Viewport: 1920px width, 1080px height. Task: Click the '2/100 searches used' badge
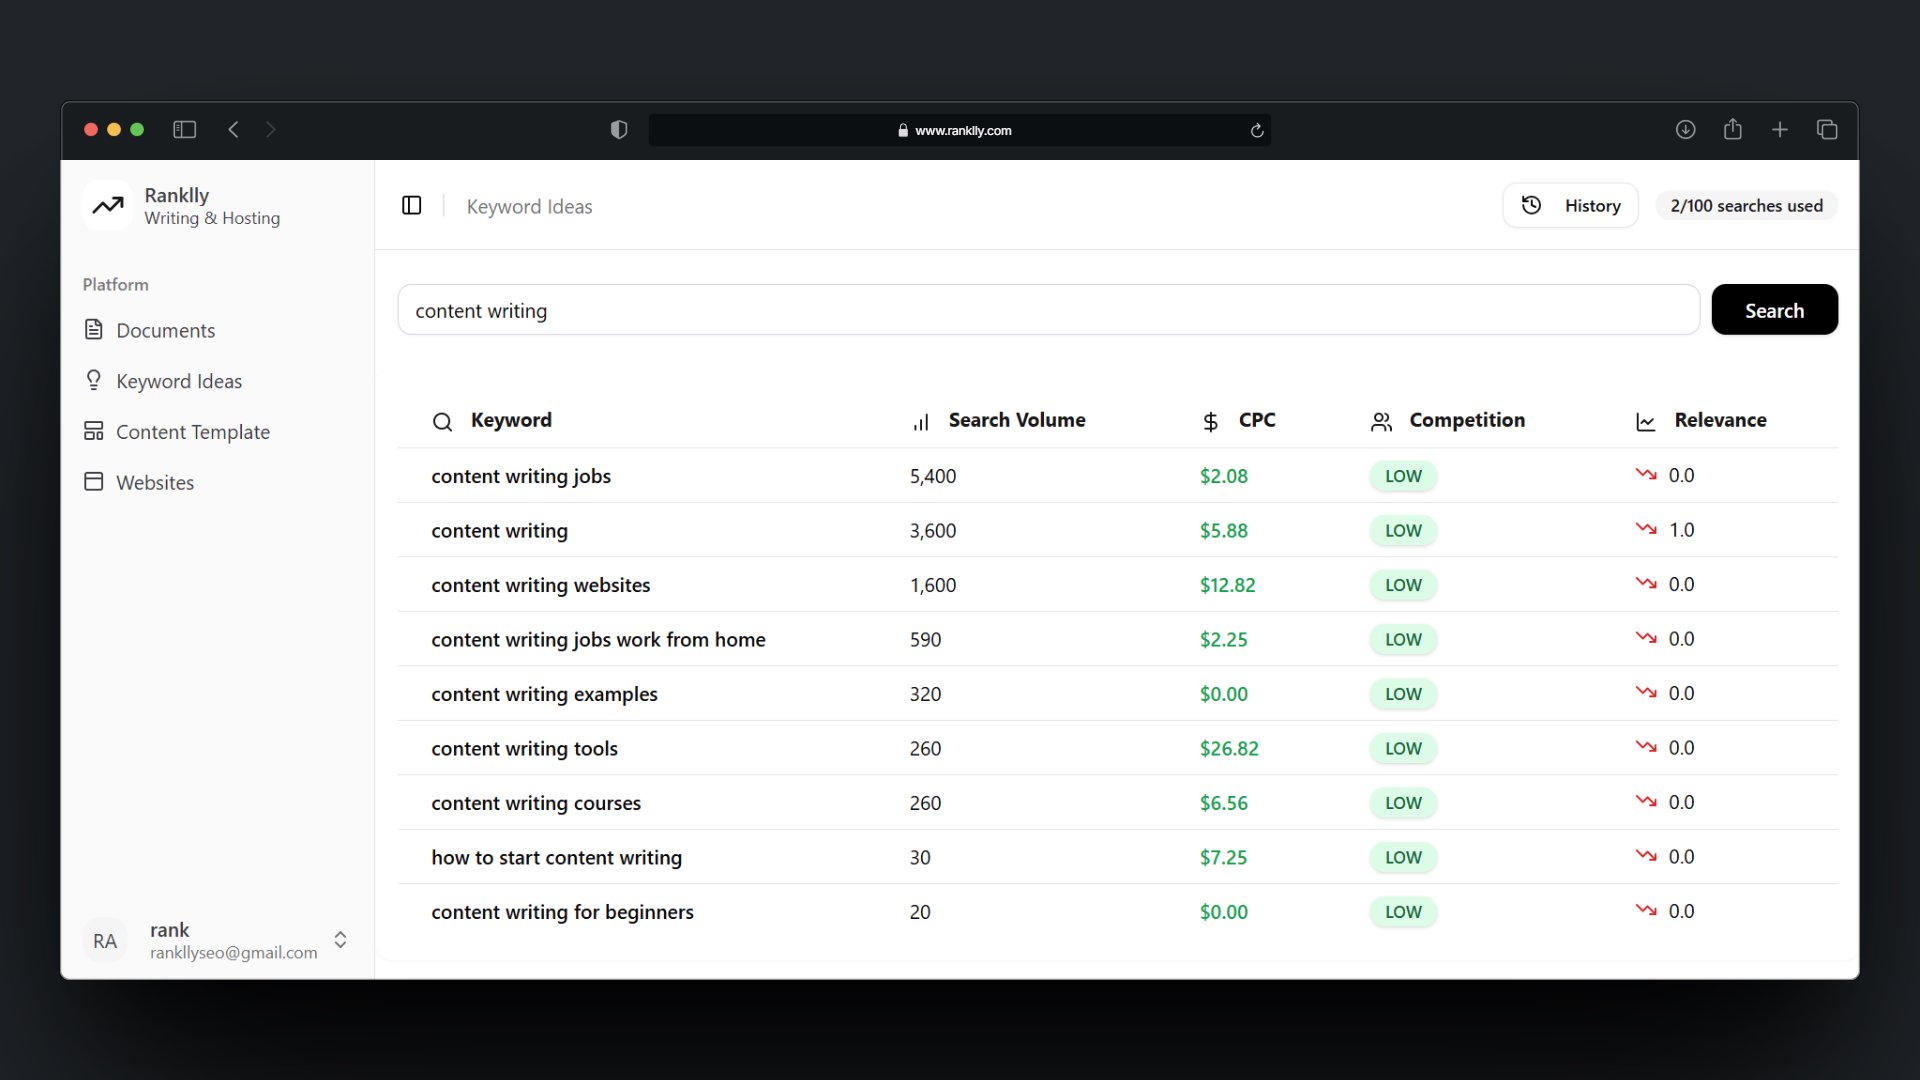[1746, 205]
